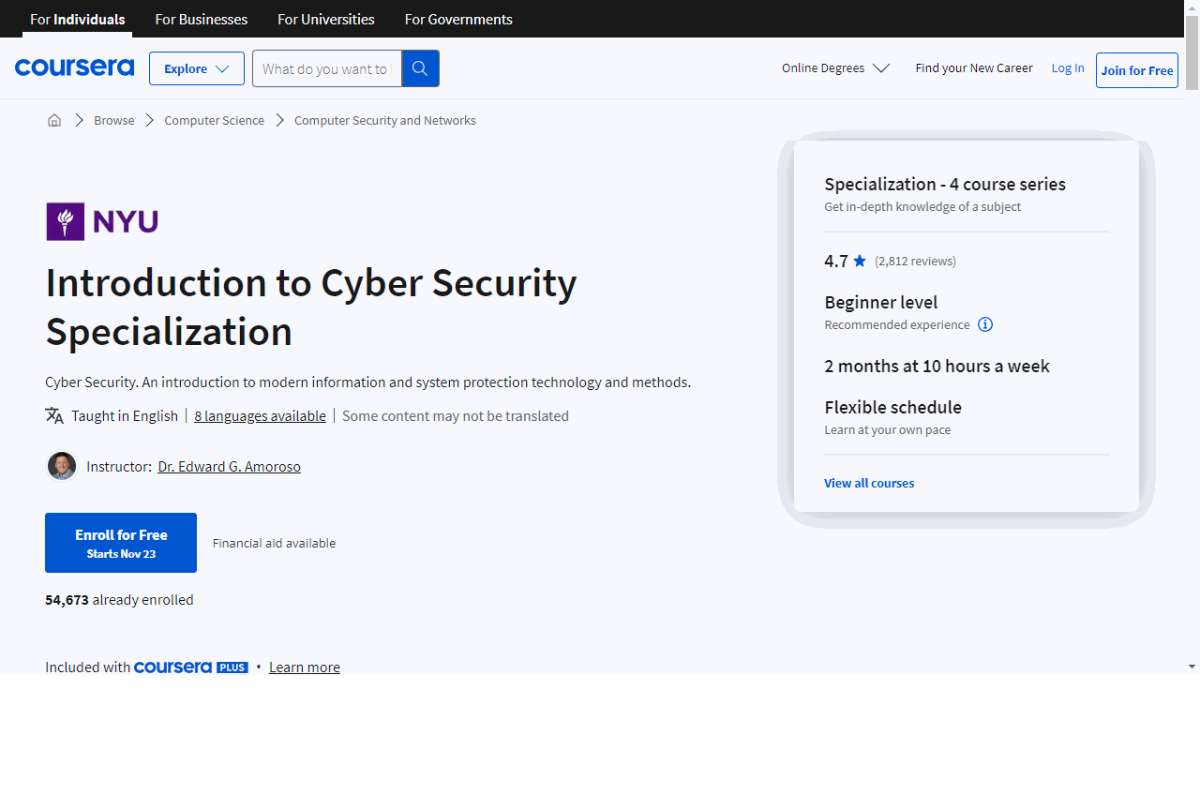Image resolution: width=1200 pixels, height=800 pixels.
Task: Click the Enroll for Free button
Action: [x=120, y=542]
